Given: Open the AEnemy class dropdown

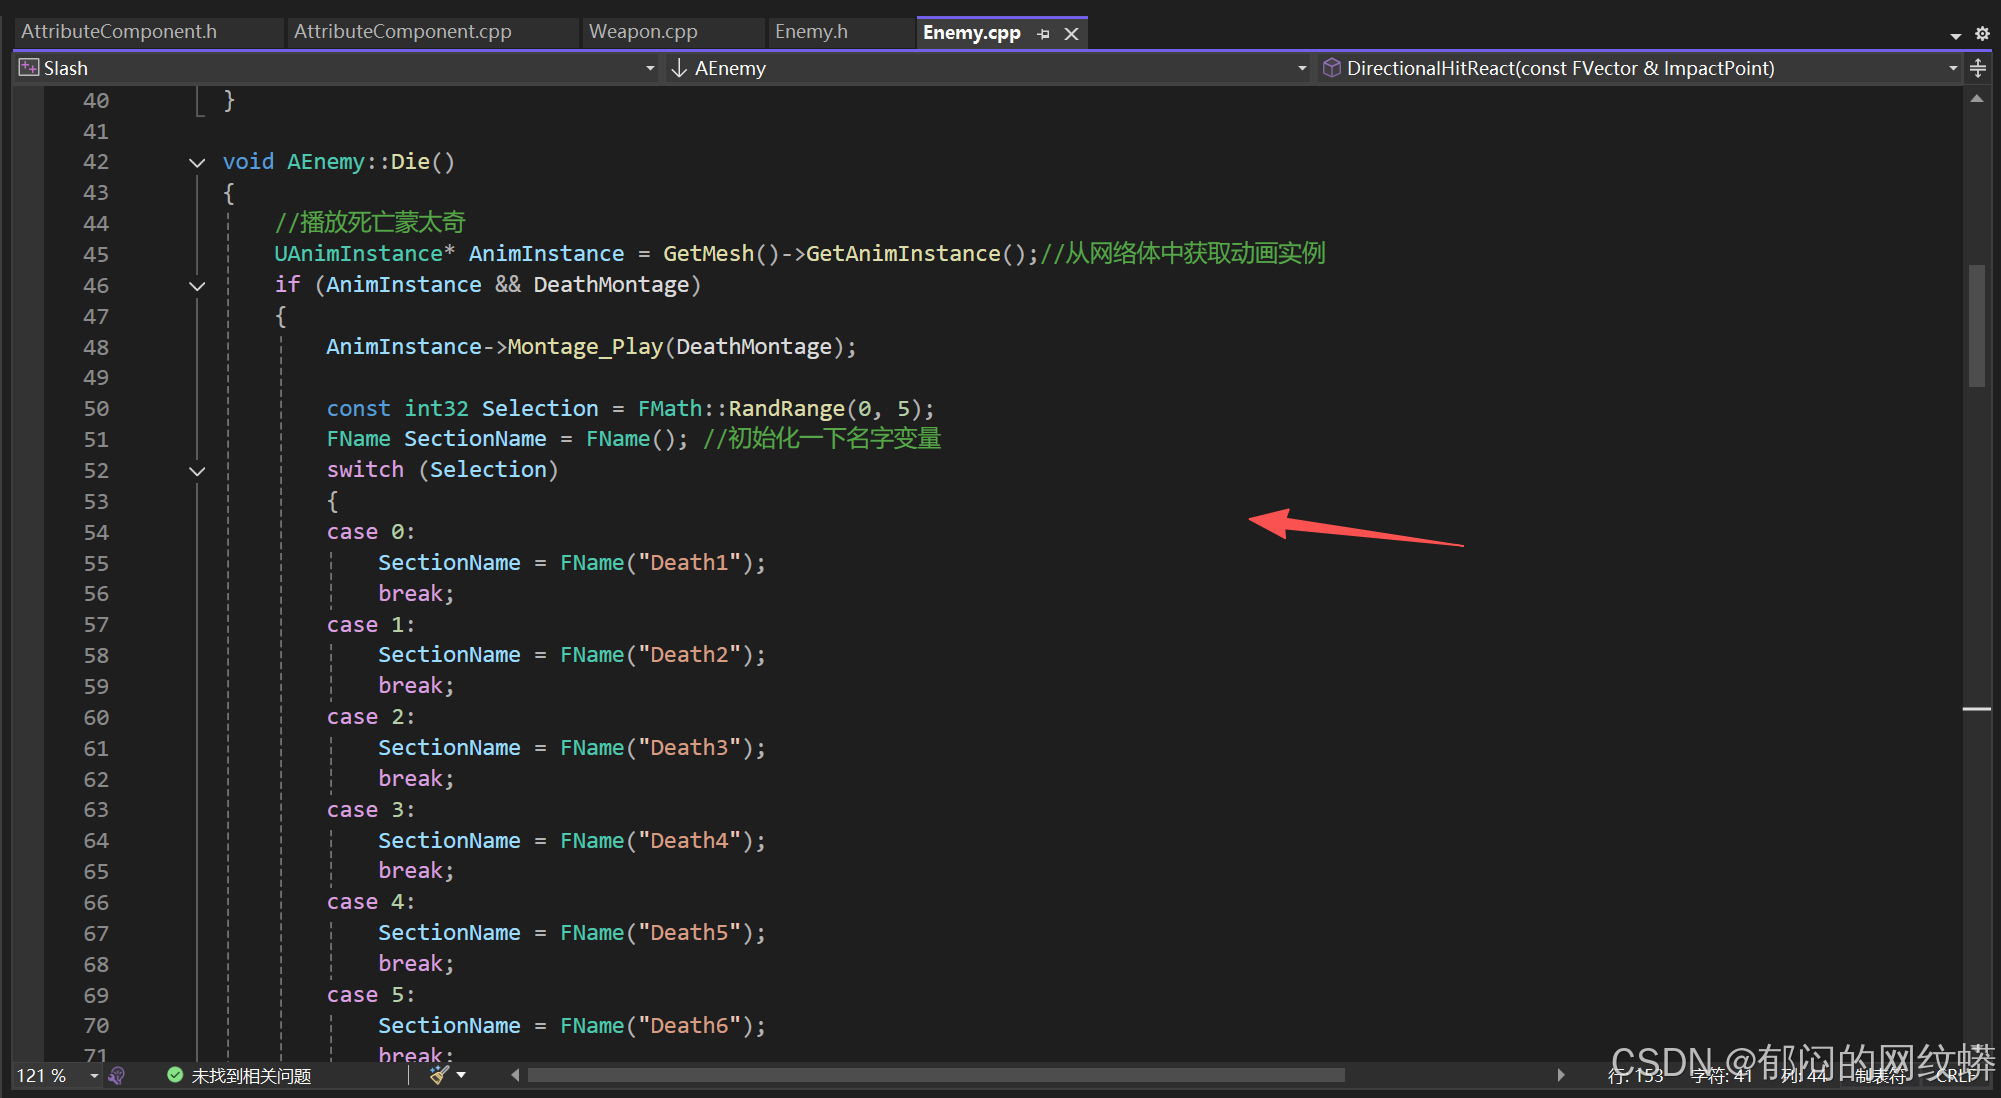Looking at the screenshot, I should (1301, 68).
